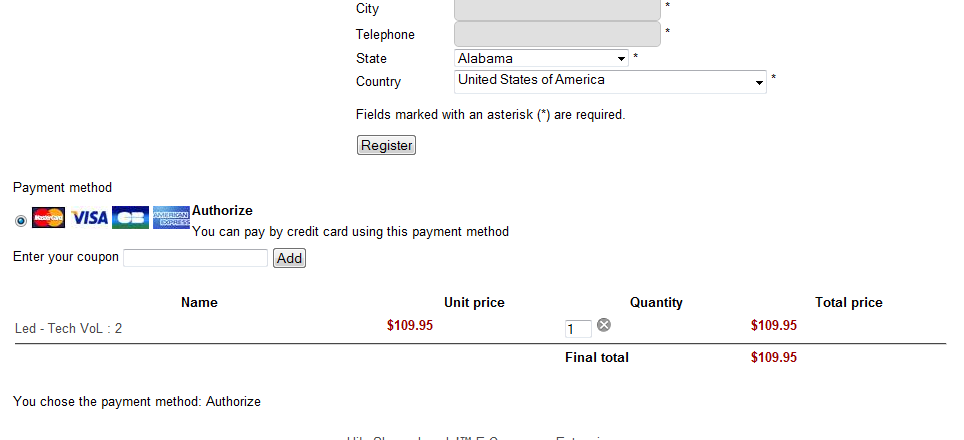This screenshot has width=964, height=440.
Task: Click the quantity field for the product
Action: (x=578, y=329)
